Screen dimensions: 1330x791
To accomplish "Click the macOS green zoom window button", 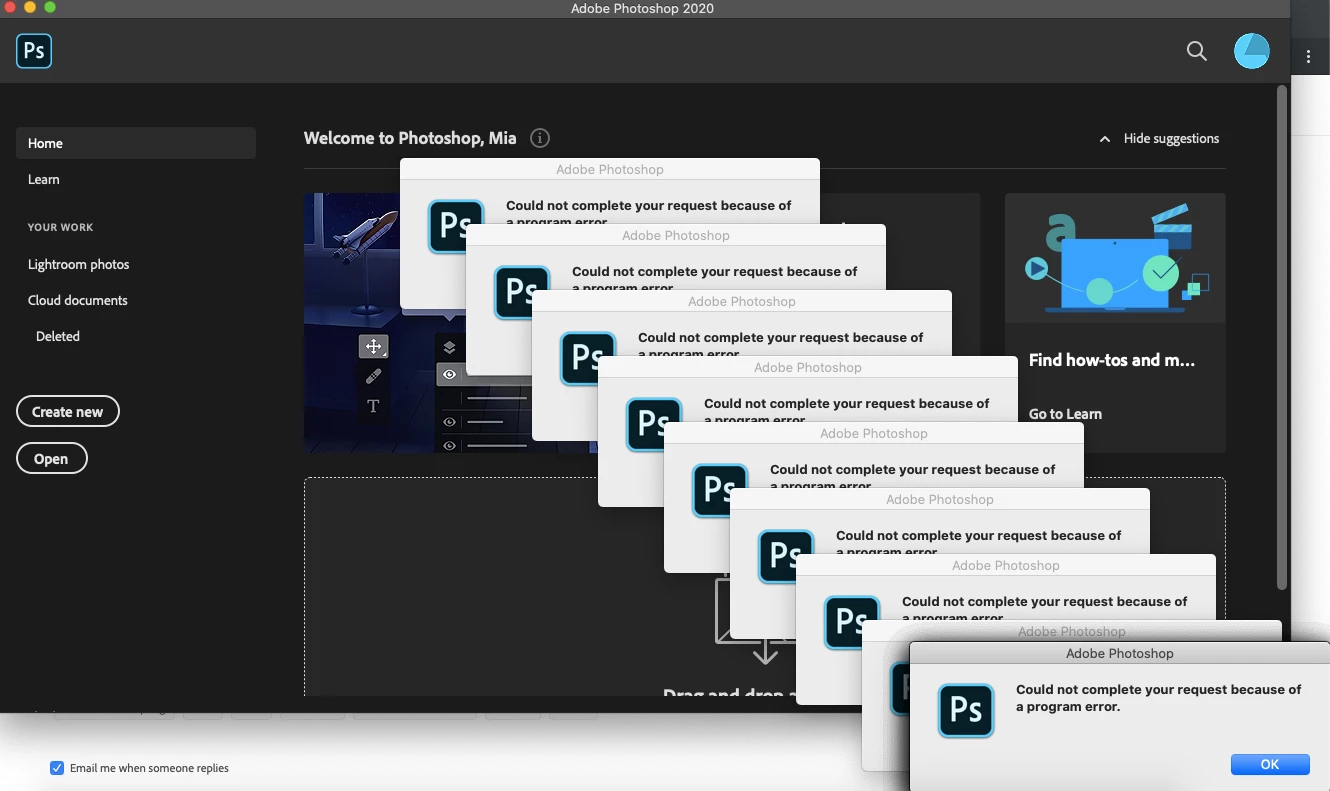I will pos(50,7).
